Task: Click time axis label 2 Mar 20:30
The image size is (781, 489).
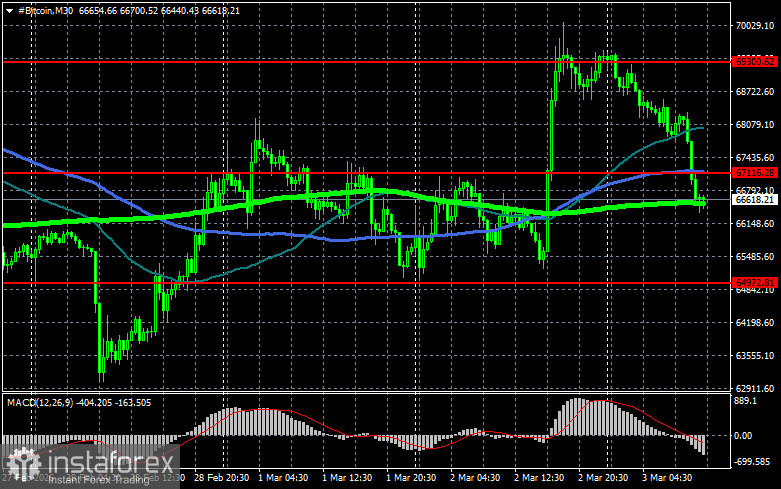Action: [x=603, y=478]
